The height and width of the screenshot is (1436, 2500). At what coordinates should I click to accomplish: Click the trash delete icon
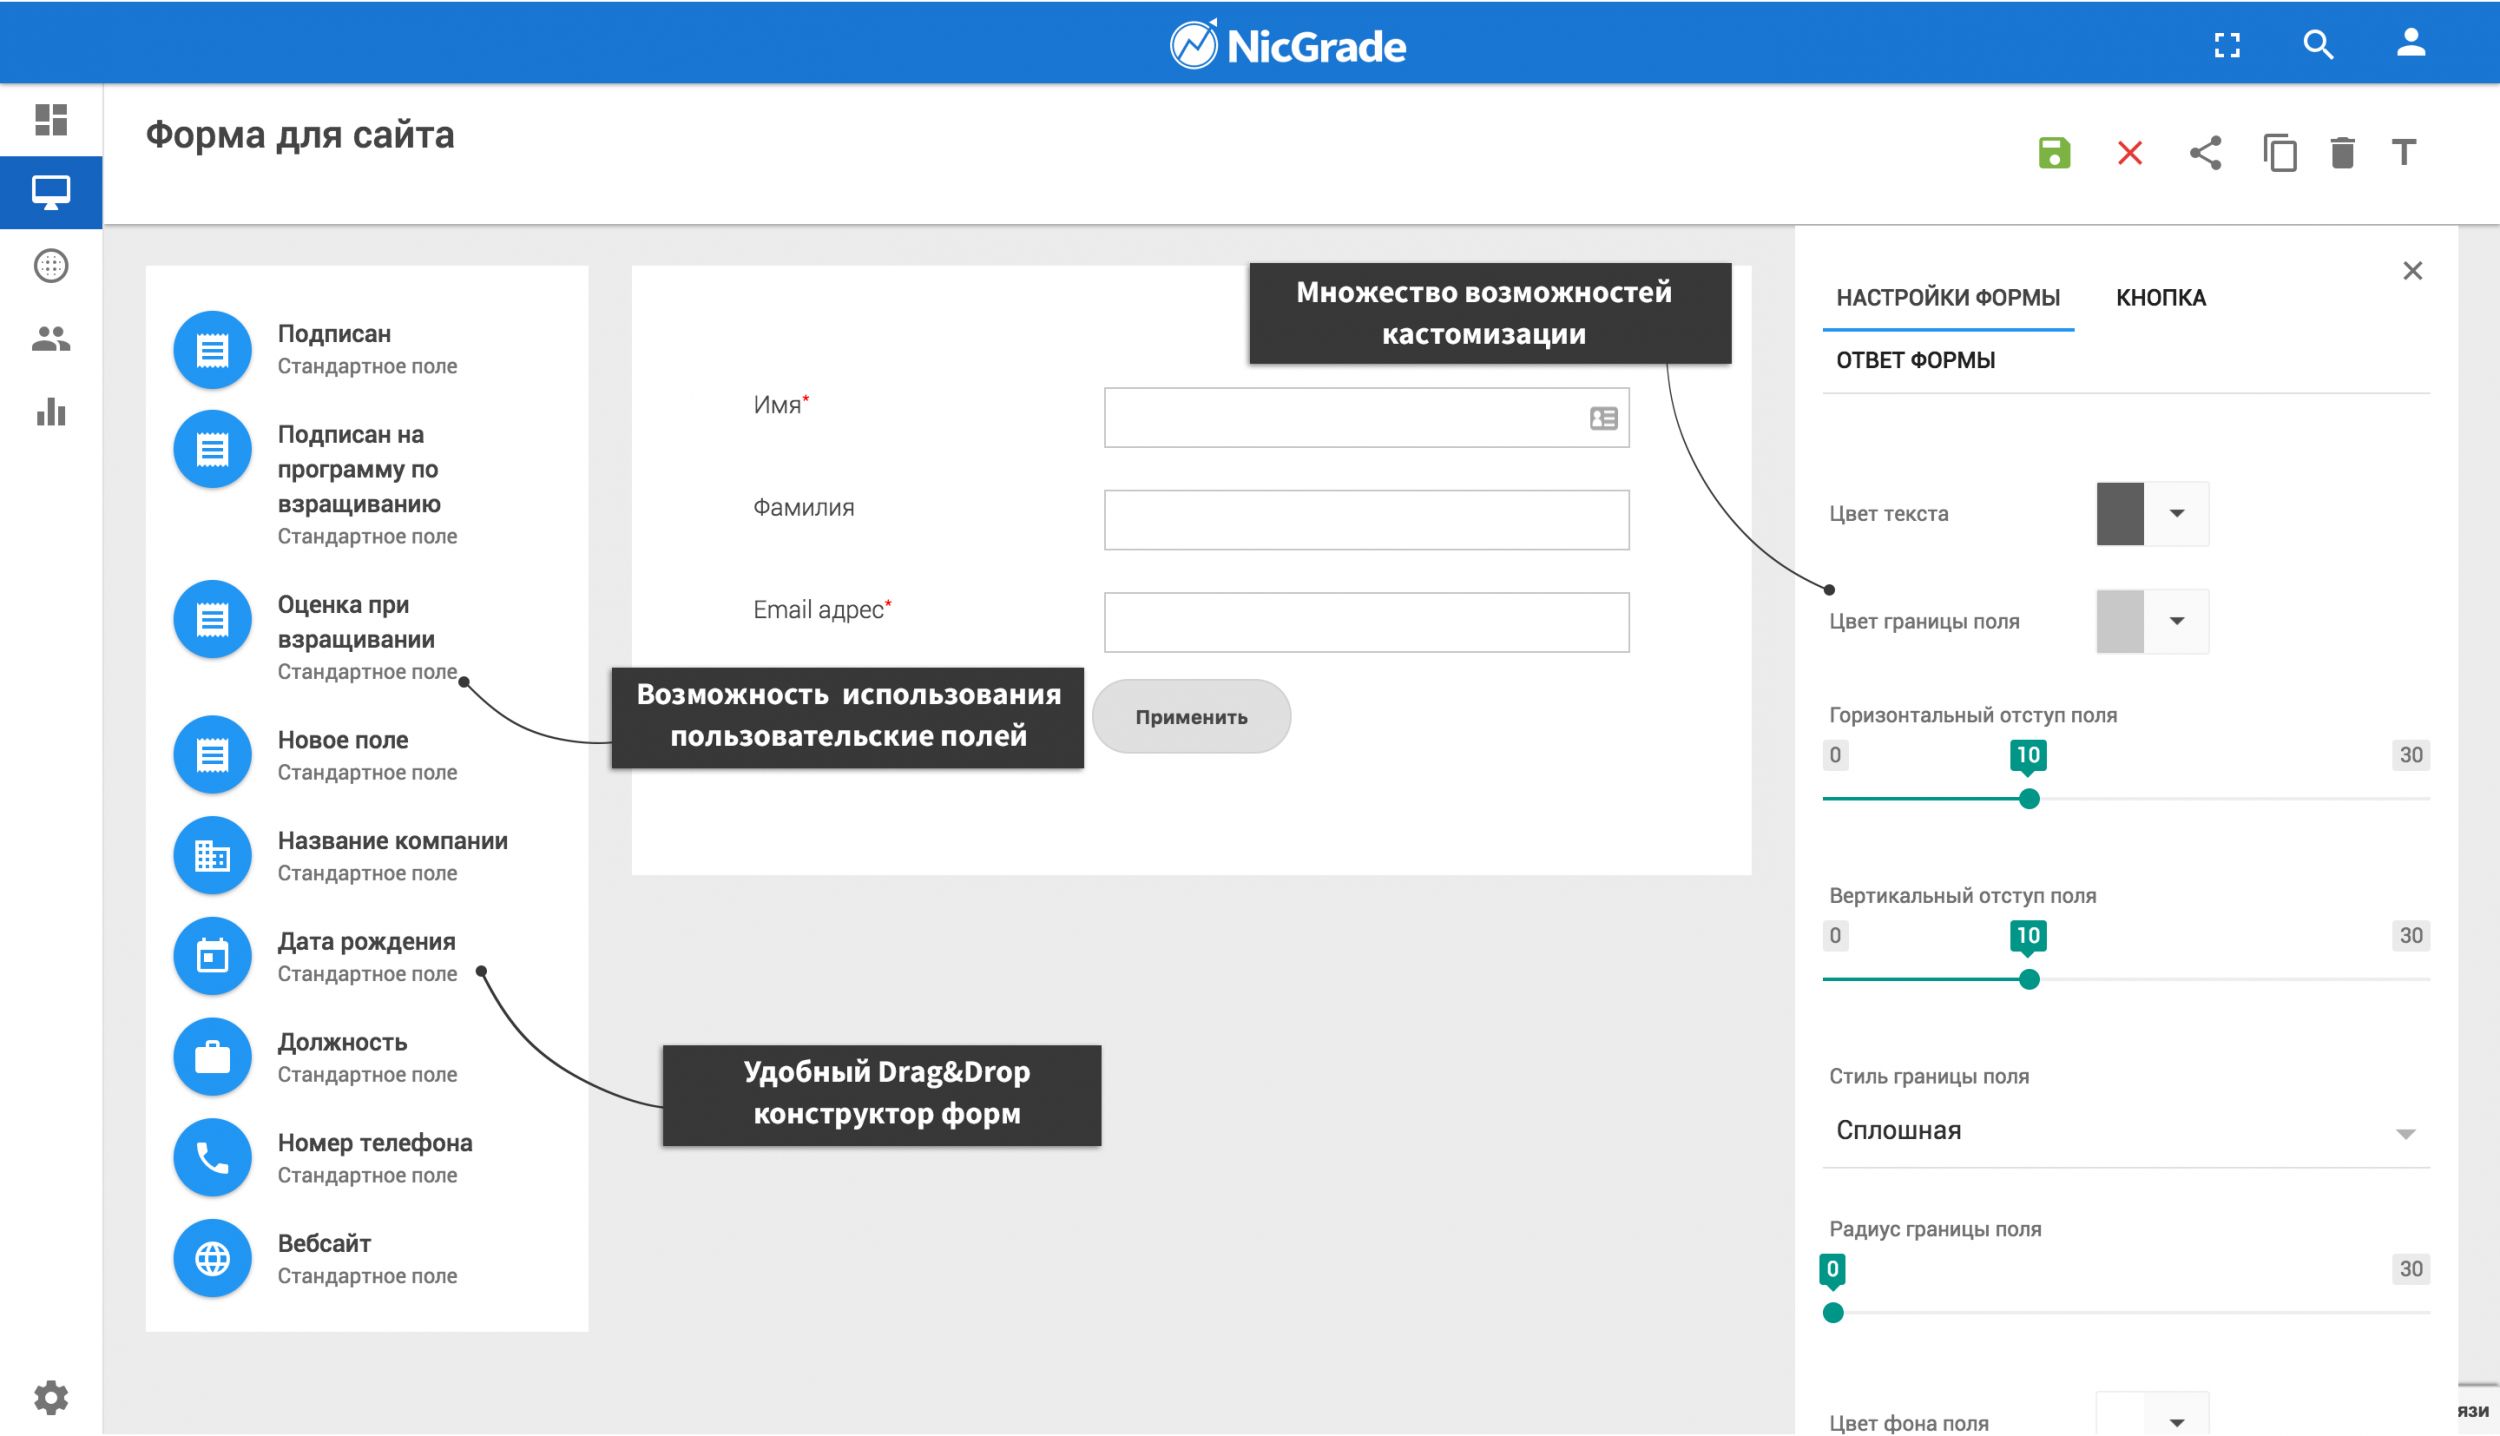pyautogui.click(x=2342, y=153)
